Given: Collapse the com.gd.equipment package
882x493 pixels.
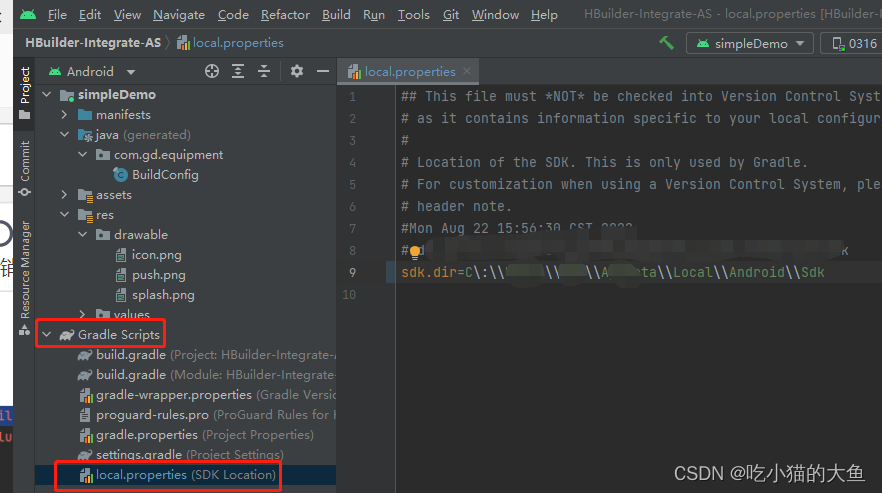Looking at the screenshot, I should click(83, 155).
